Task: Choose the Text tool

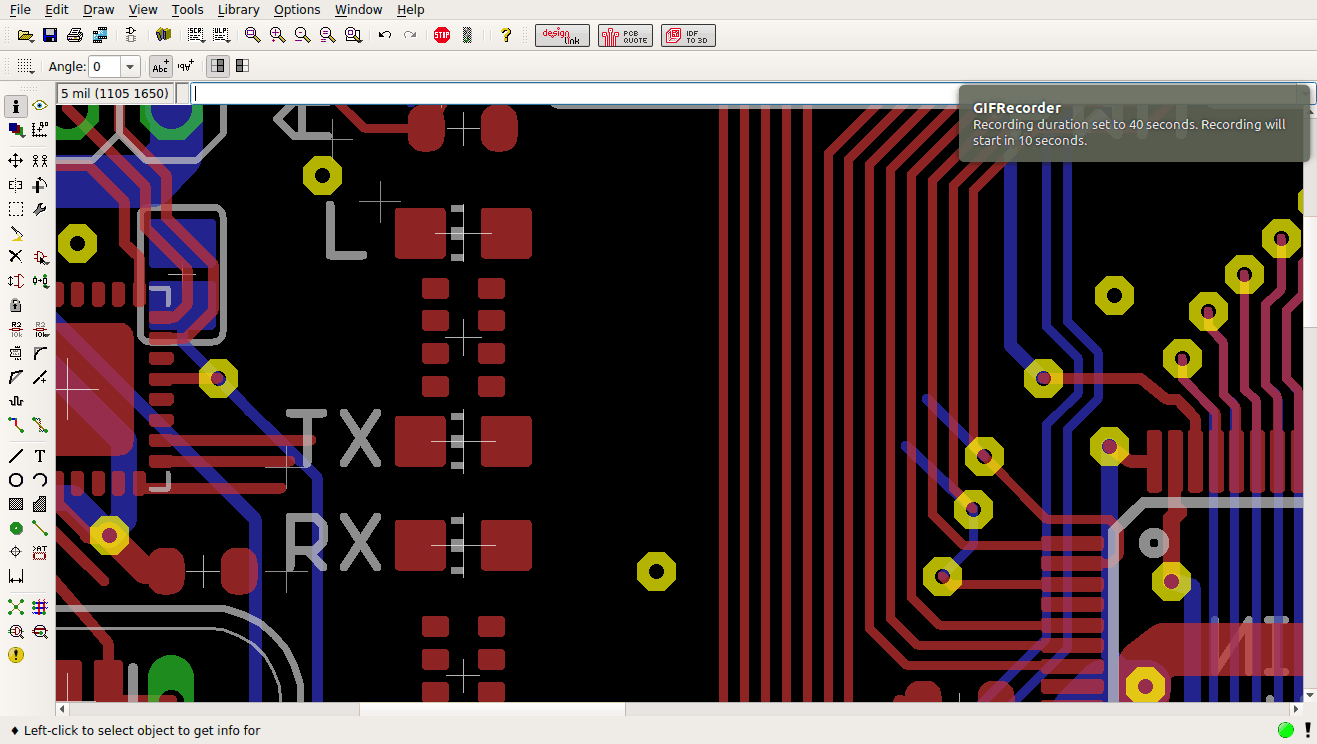Action: coord(40,456)
